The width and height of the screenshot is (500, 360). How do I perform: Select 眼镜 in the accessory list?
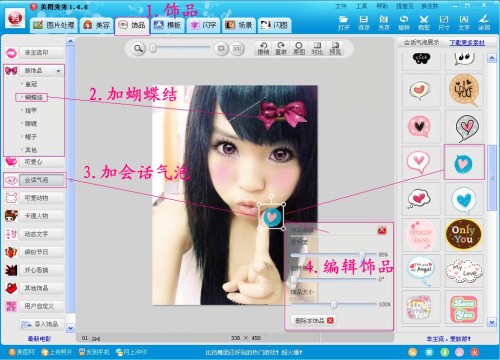pos(31,124)
